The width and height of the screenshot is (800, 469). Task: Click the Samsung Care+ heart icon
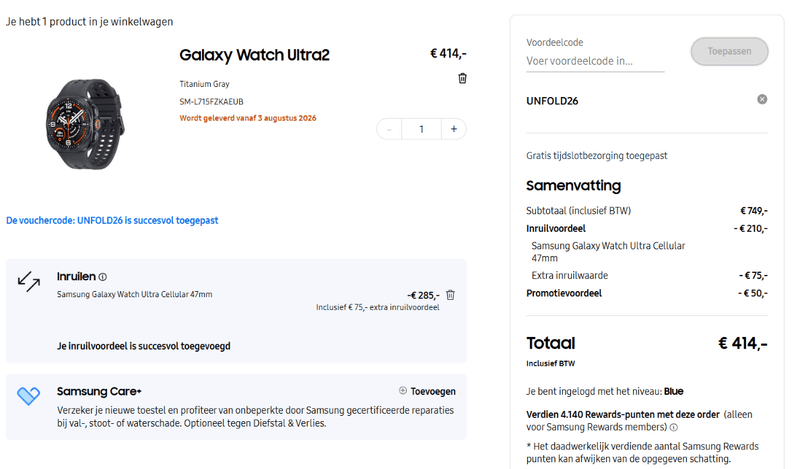(29, 396)
